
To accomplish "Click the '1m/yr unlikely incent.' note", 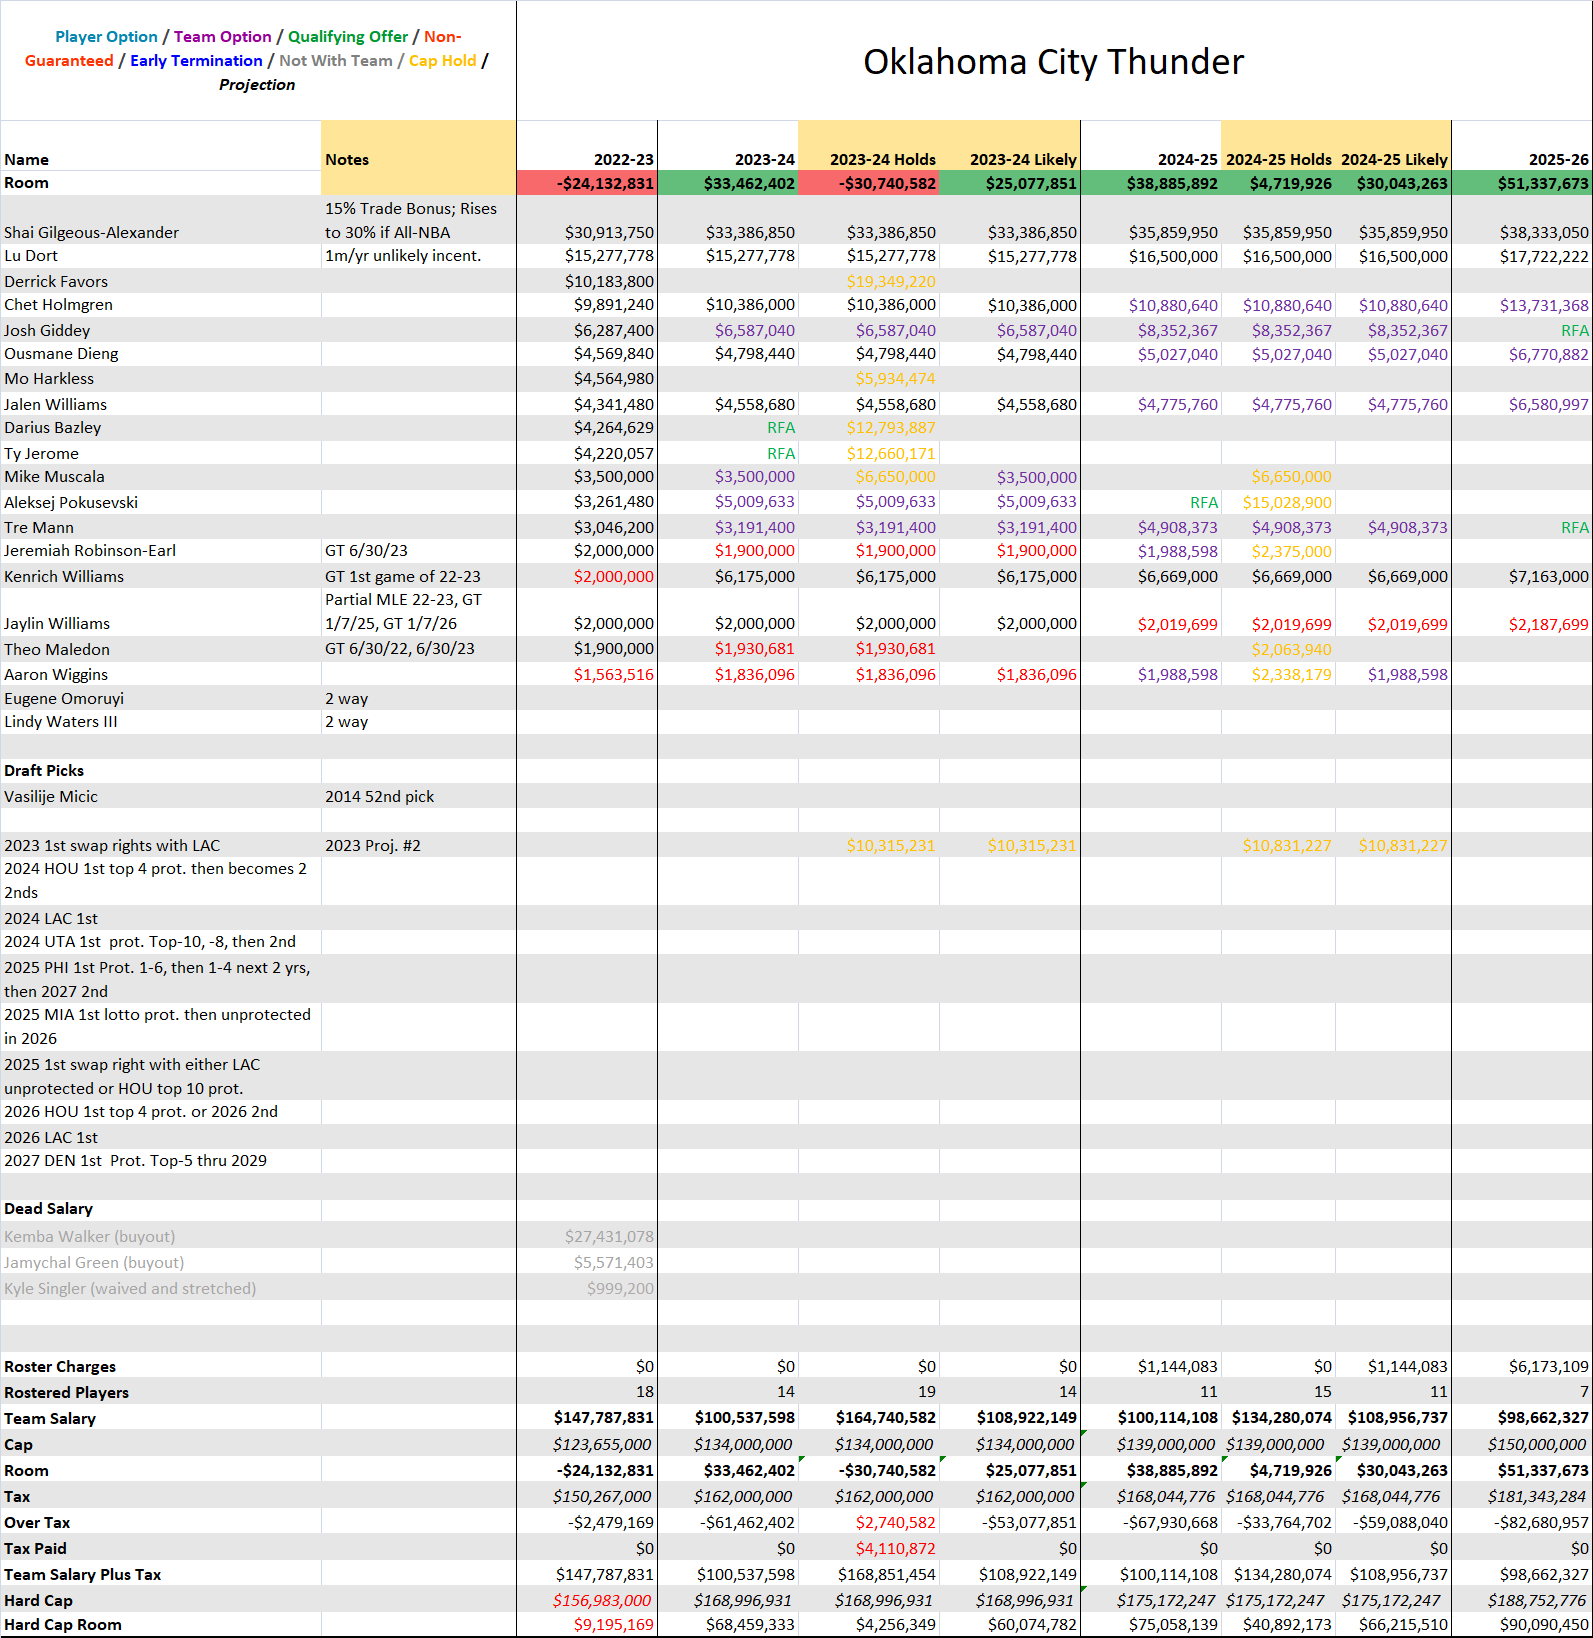I will click(x=403, y=256).
